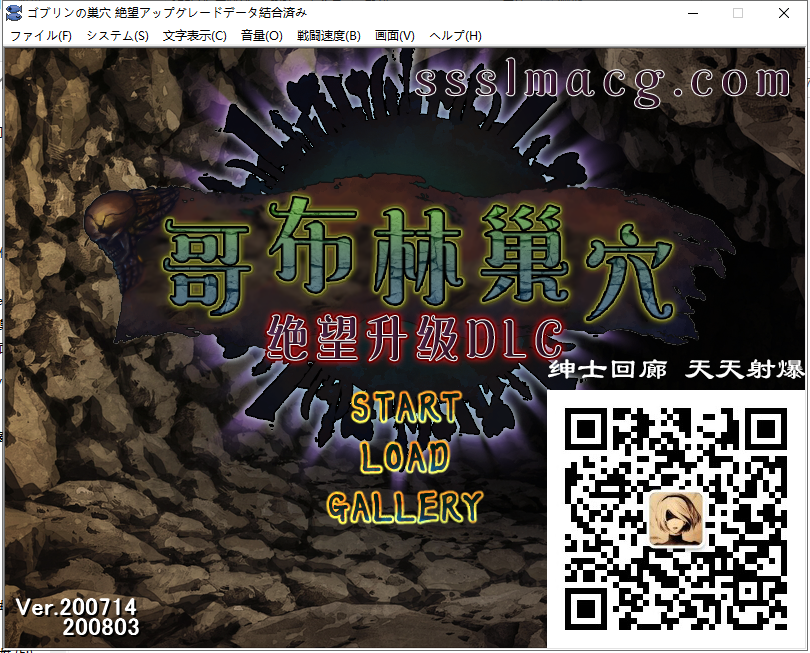Select LOAD to load a save

point(405,458)
